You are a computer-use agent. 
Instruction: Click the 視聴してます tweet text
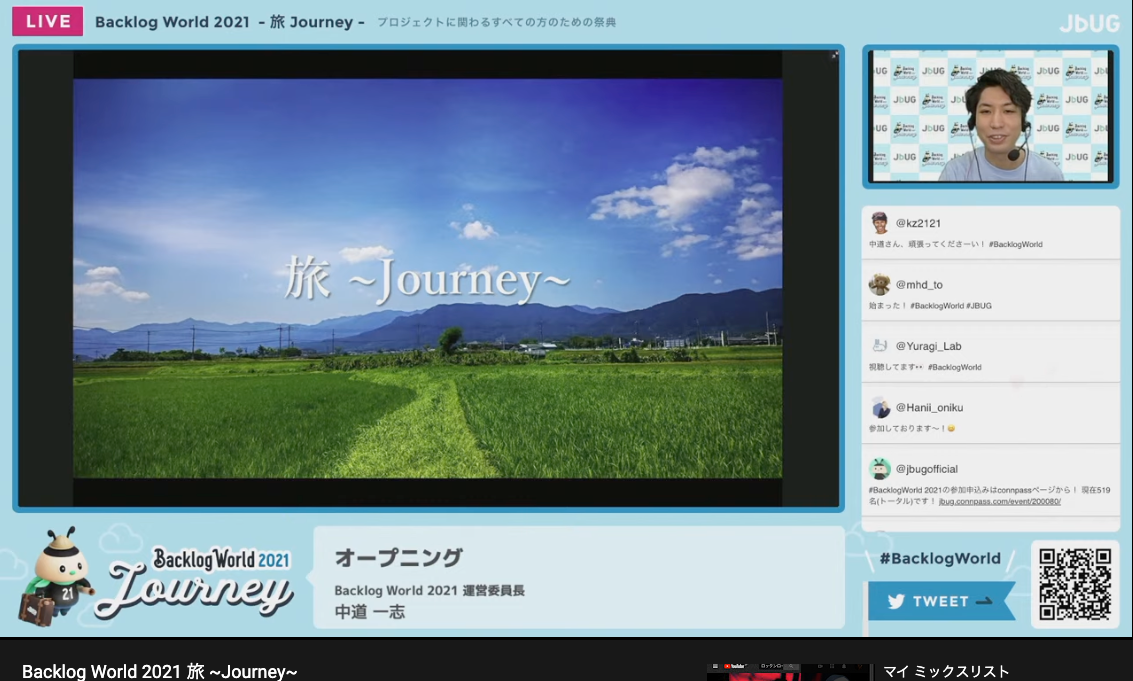point(925,367)
